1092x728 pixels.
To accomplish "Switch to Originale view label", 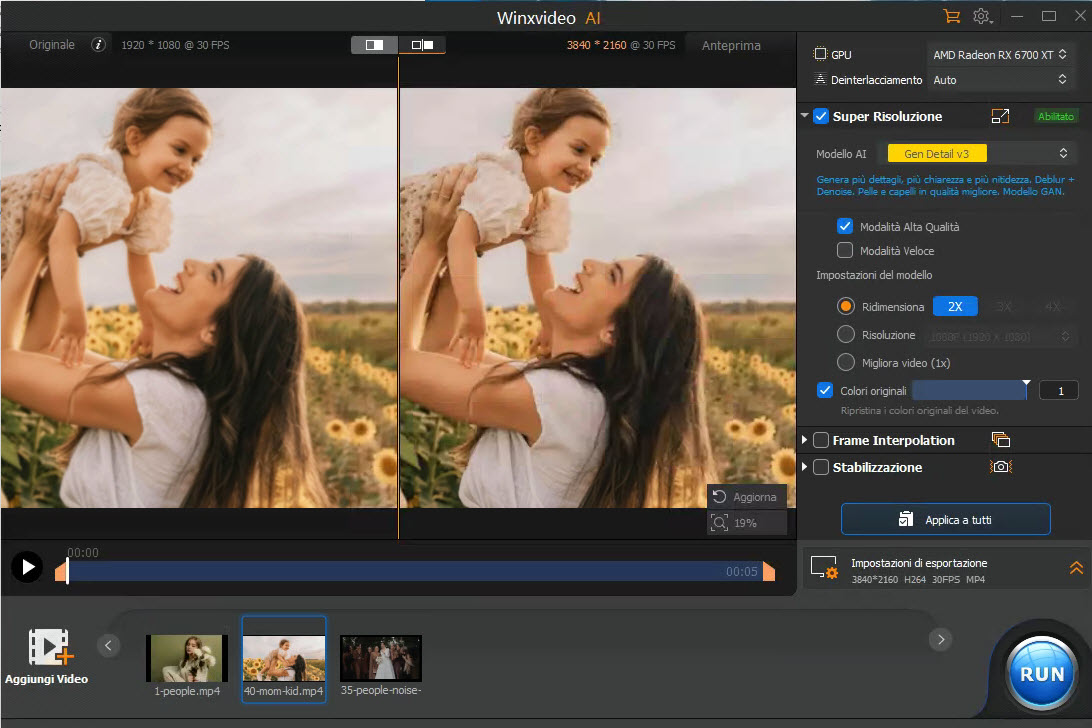I will click(x=52, y=45).
